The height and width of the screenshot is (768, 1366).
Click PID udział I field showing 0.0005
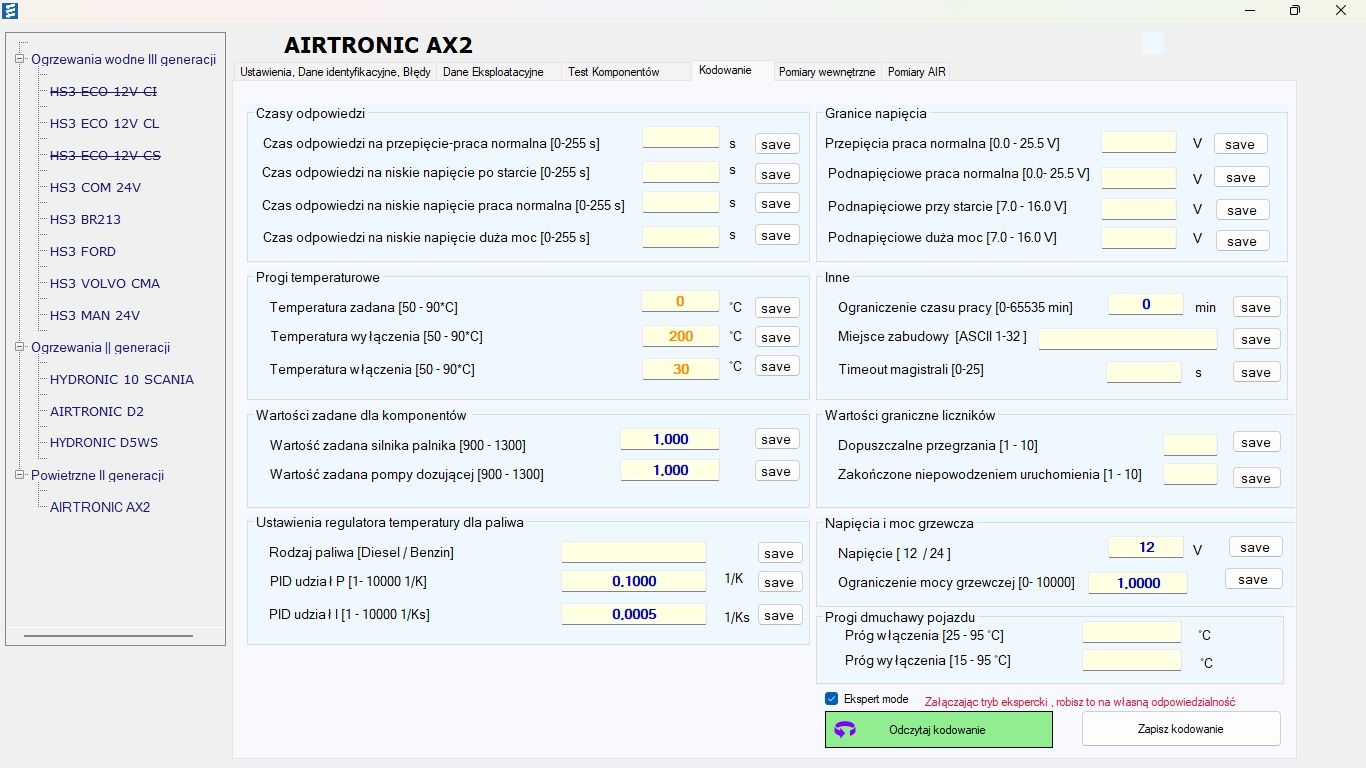tap(634, 614)
